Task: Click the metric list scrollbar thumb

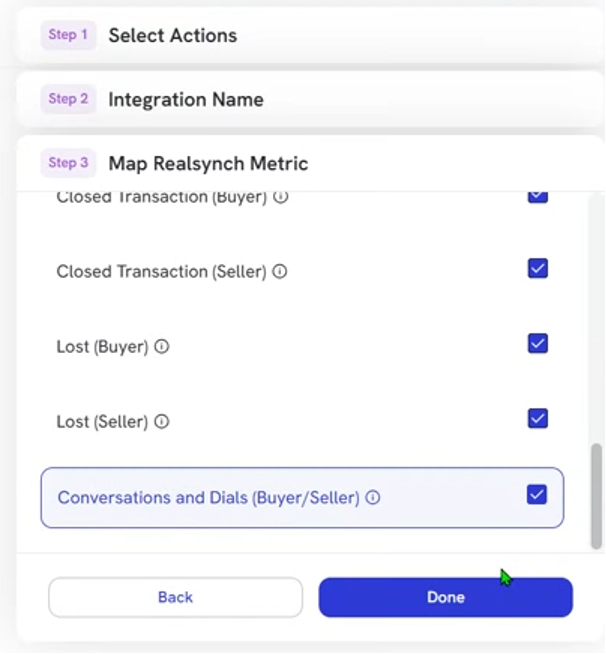Action: [x=597, y=496]
